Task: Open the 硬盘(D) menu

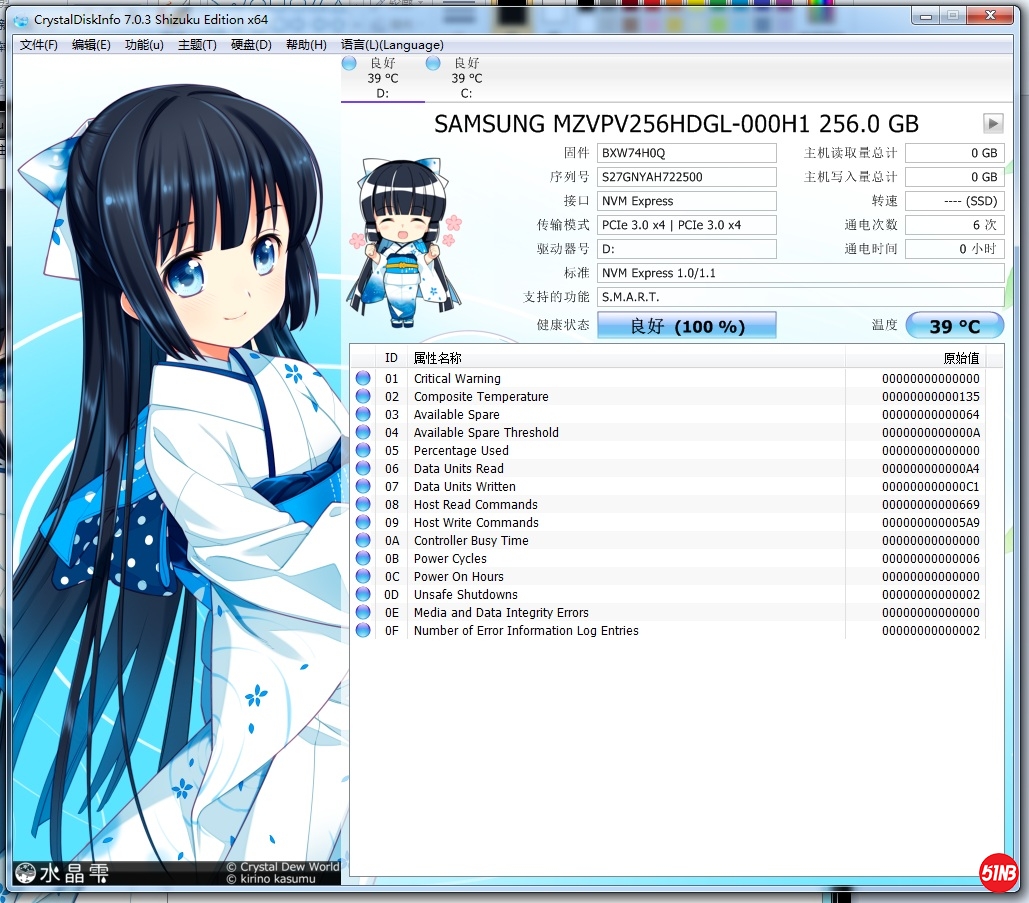Action: [x=251, y=45]
